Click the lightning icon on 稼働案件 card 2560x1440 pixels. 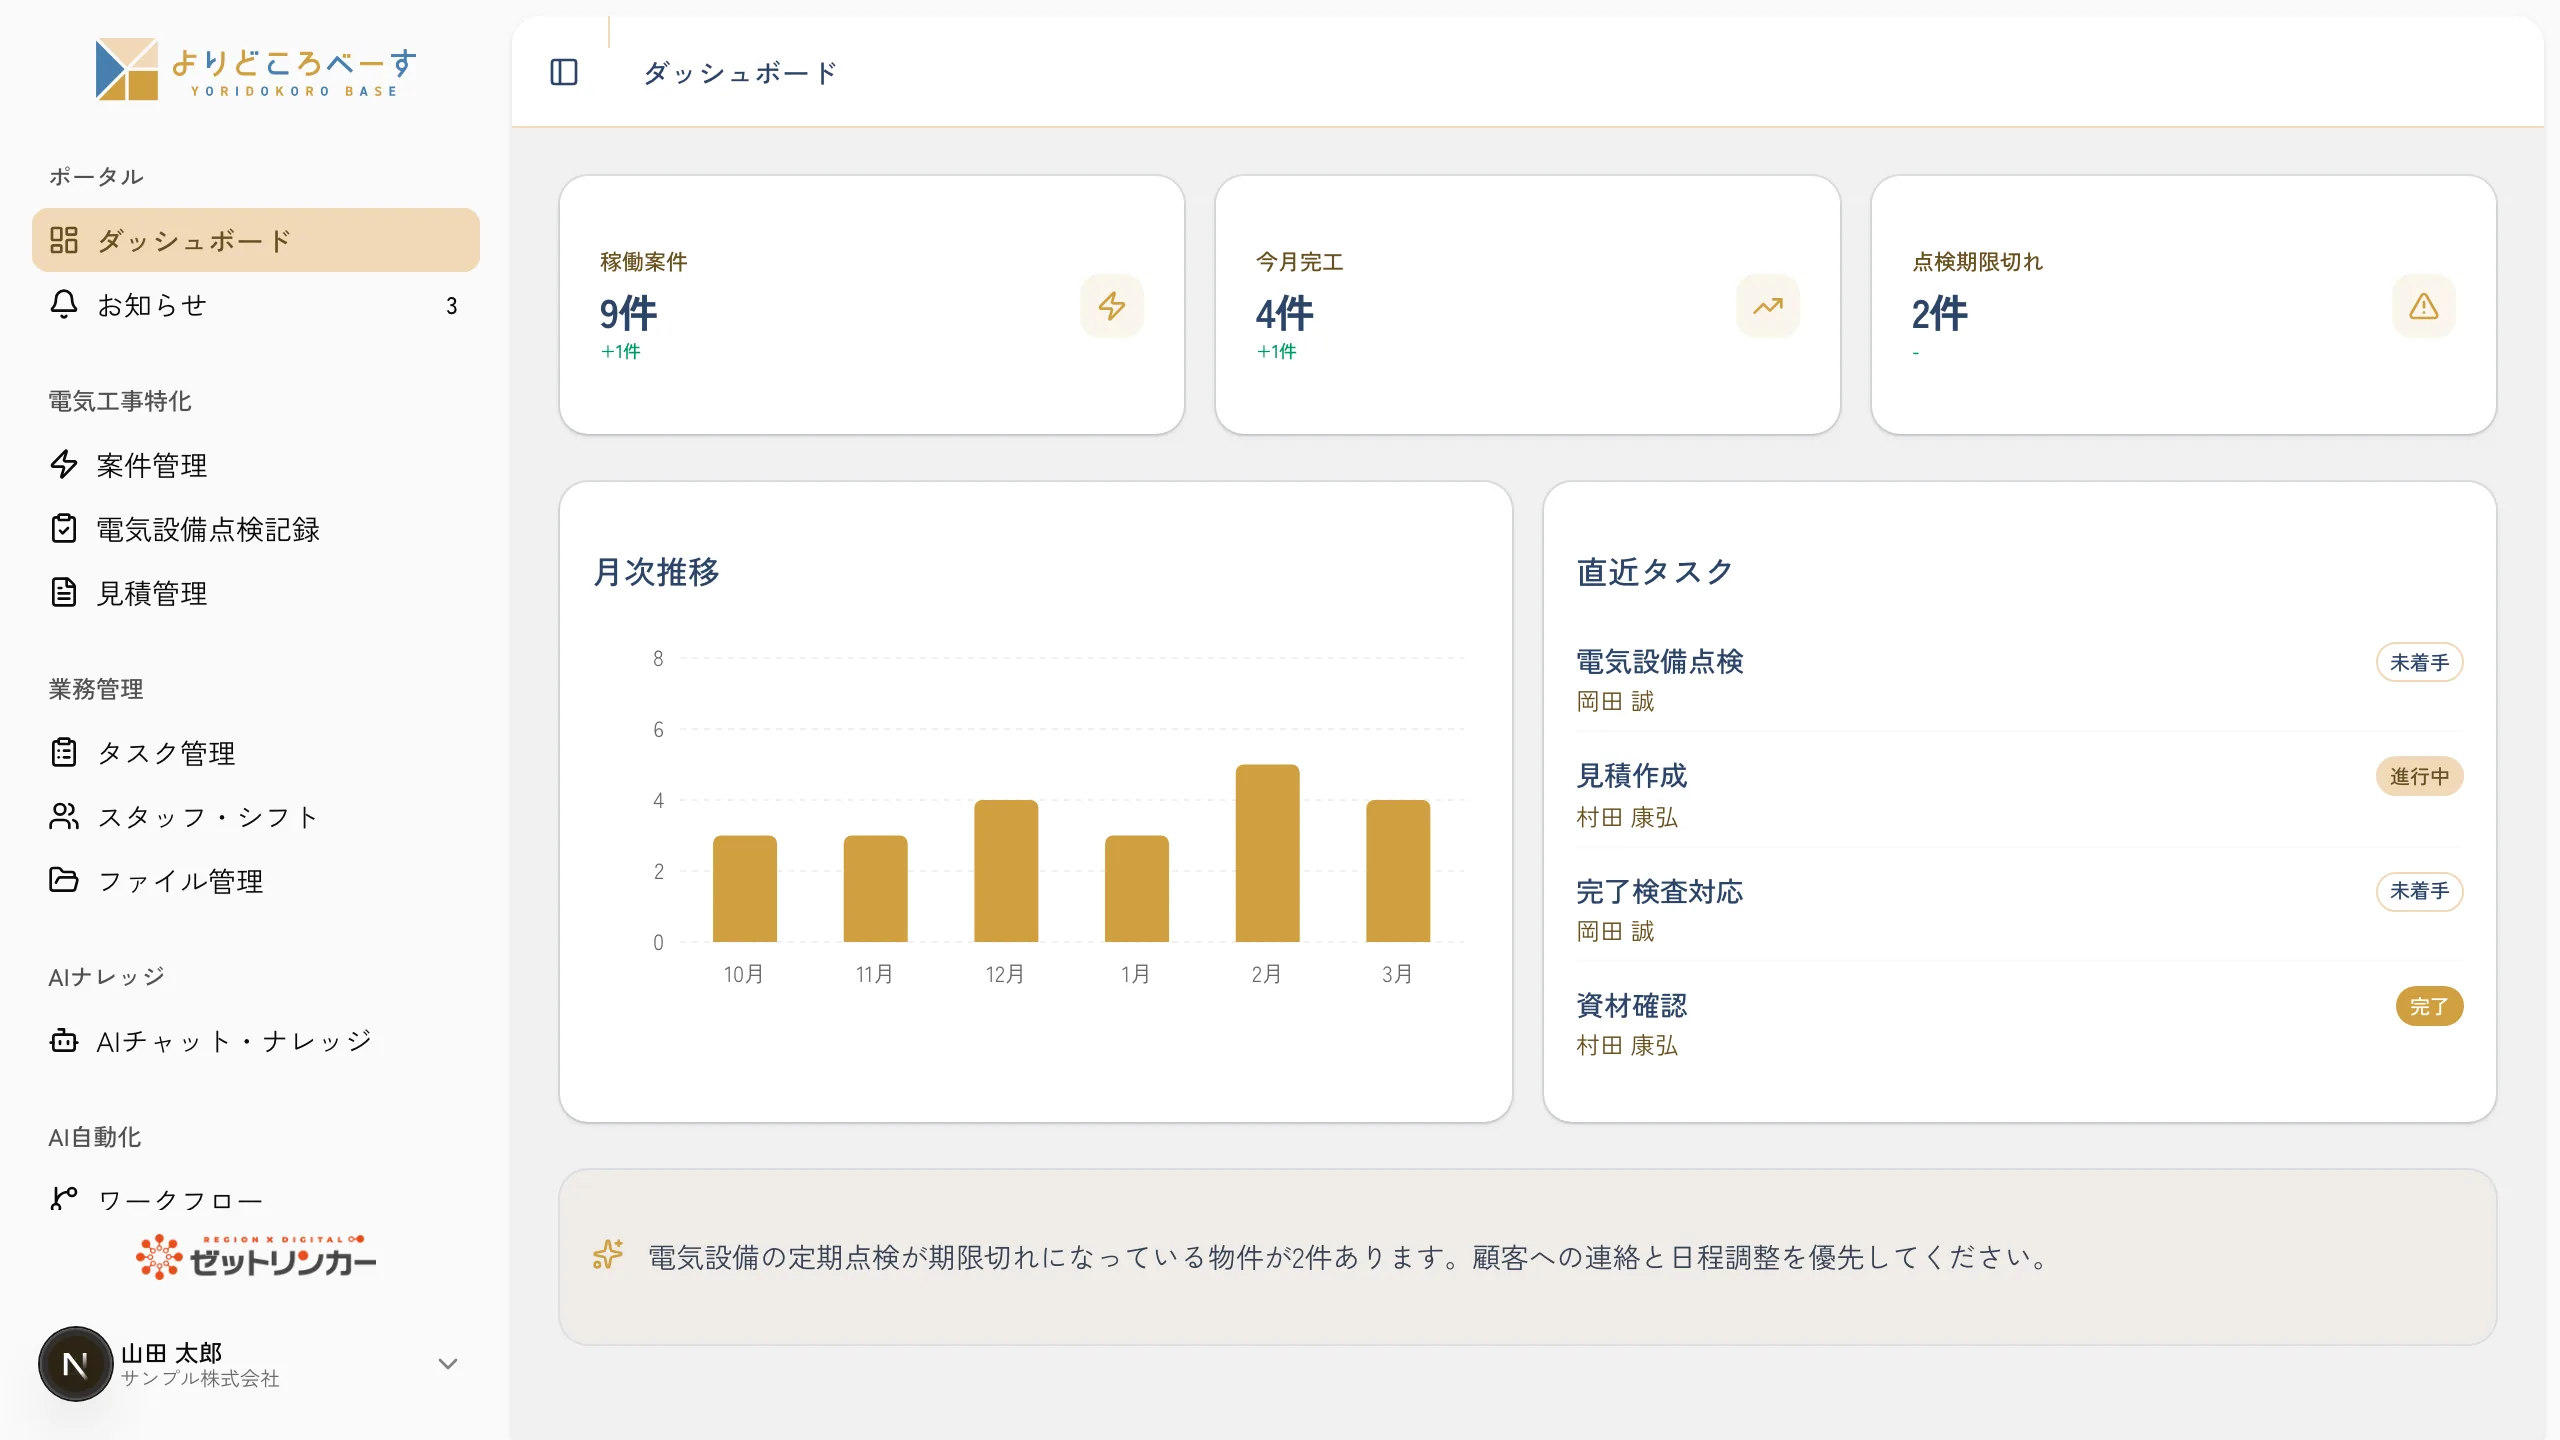click(1112, 306)
